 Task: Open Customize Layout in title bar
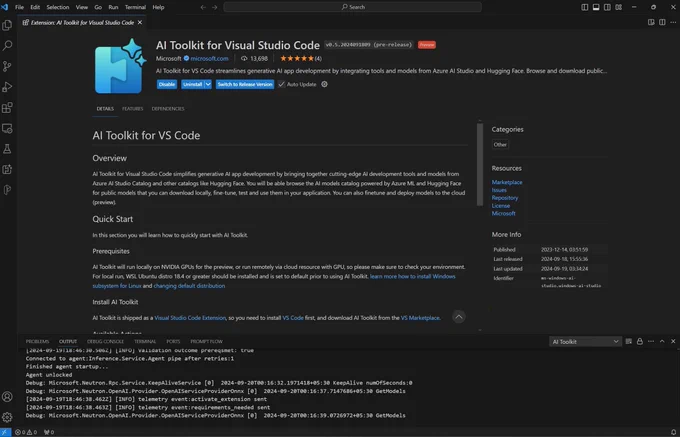coord(619,7)
